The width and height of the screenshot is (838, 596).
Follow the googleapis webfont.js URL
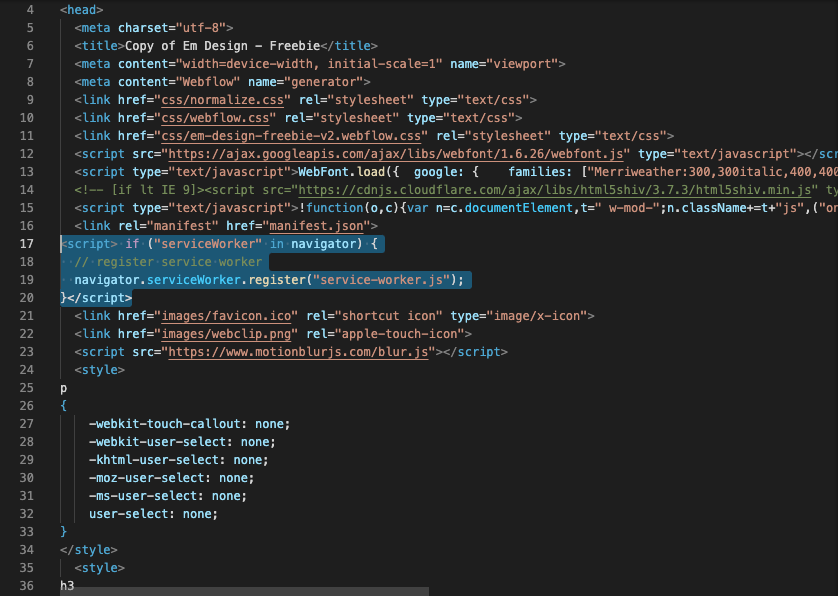pyautogui.click(x=395, y=154)
